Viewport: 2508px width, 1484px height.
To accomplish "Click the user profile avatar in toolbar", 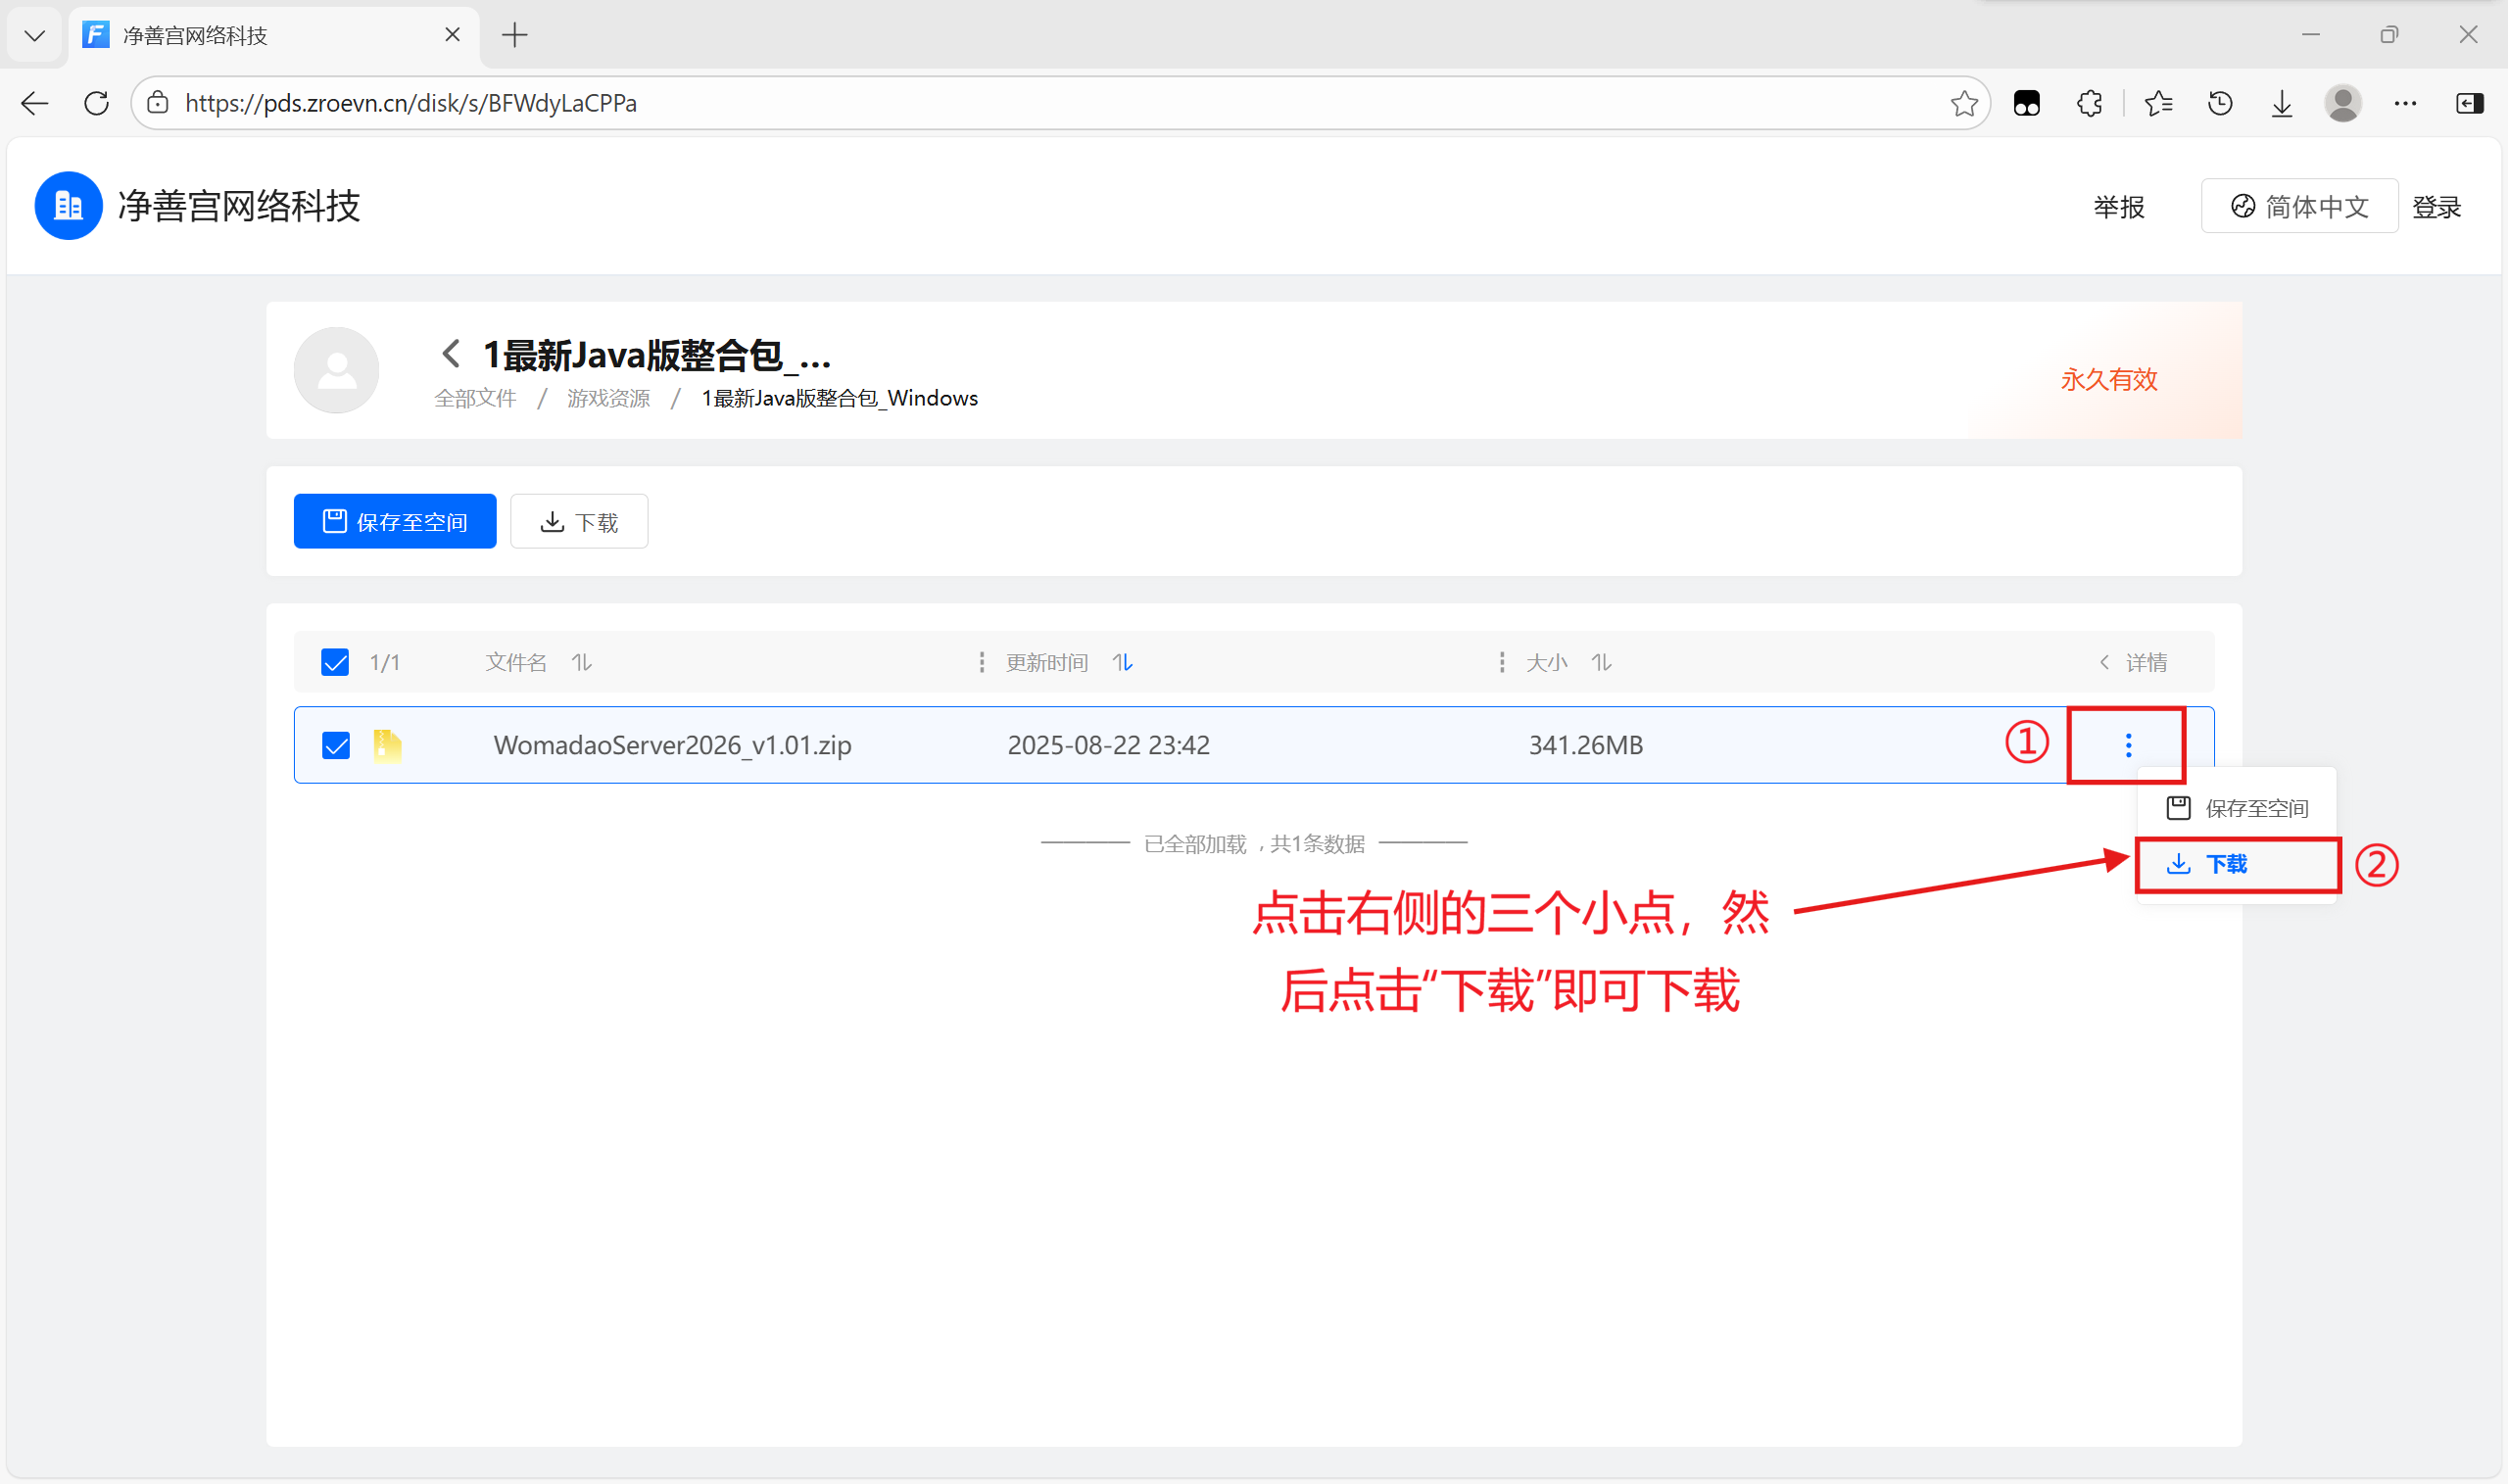I will point(2342,103).
